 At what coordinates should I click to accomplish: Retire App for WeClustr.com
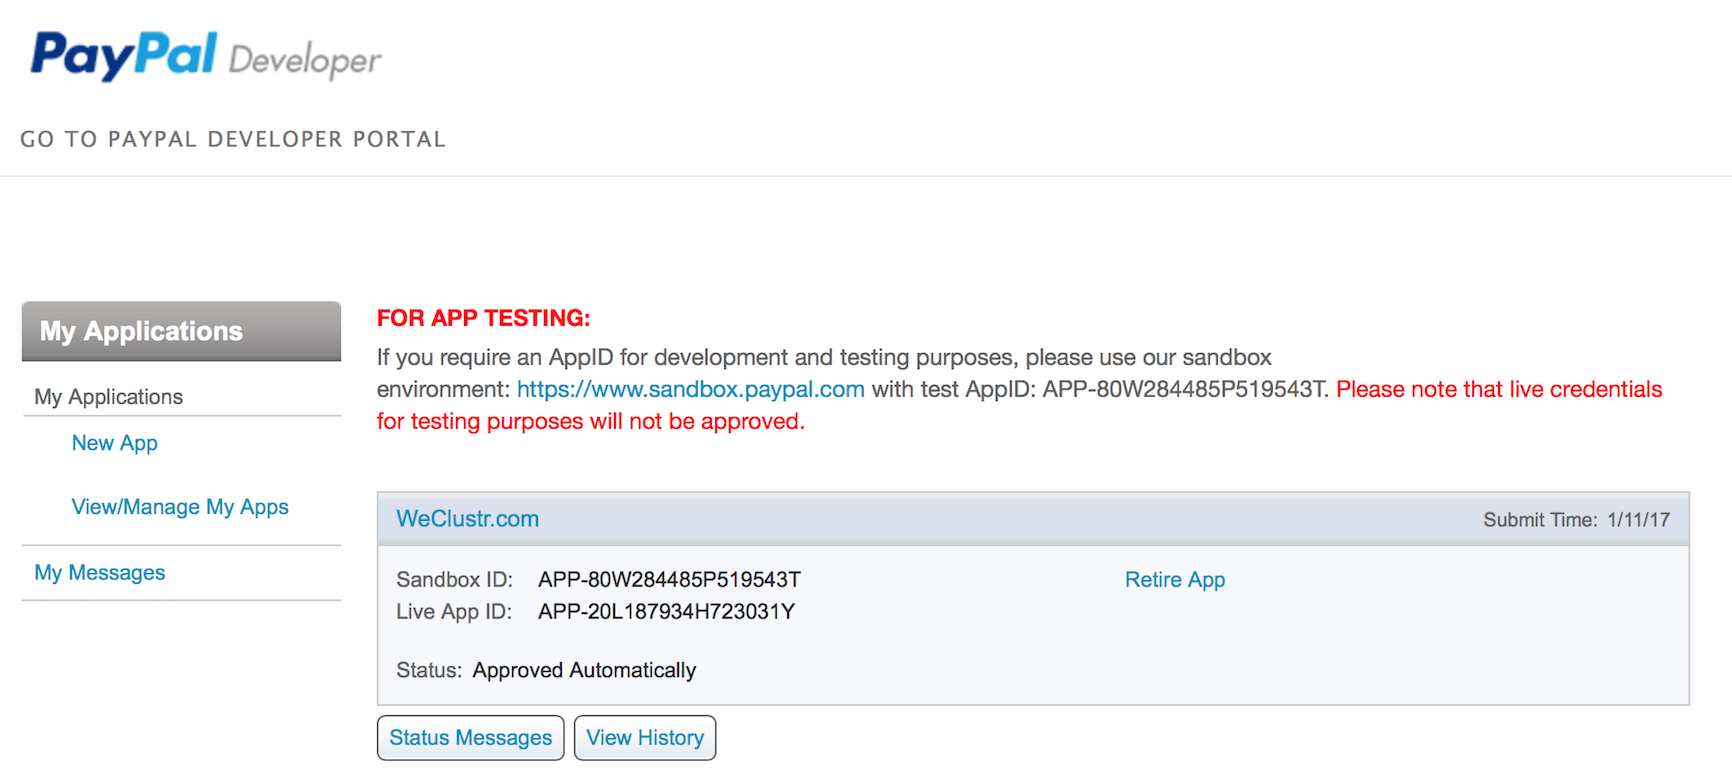tap(1174, 580)
